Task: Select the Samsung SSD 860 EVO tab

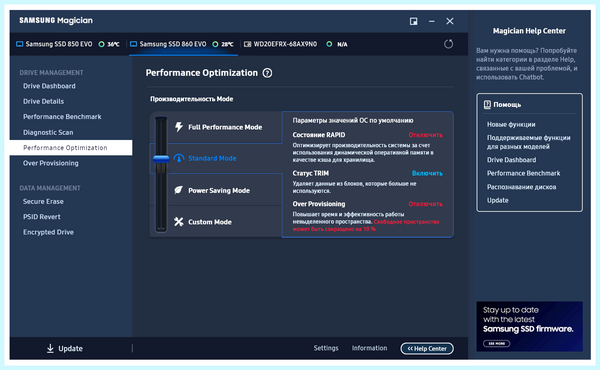Action: point(183,44)
